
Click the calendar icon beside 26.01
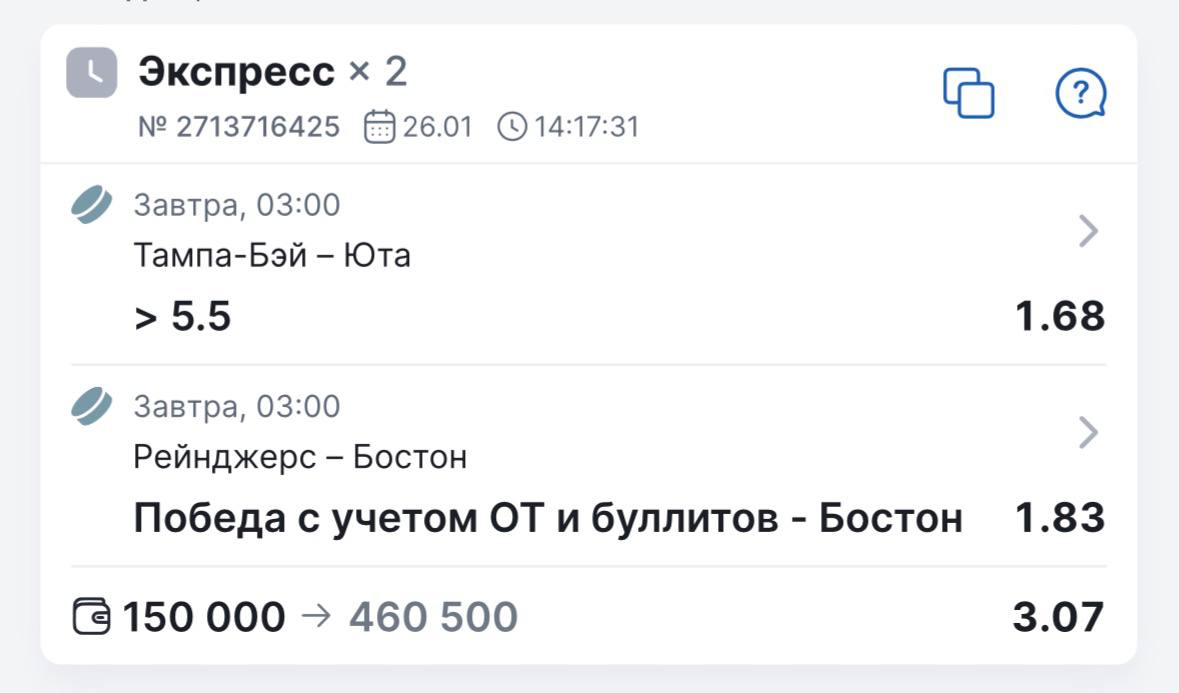(x=379, y=127)
